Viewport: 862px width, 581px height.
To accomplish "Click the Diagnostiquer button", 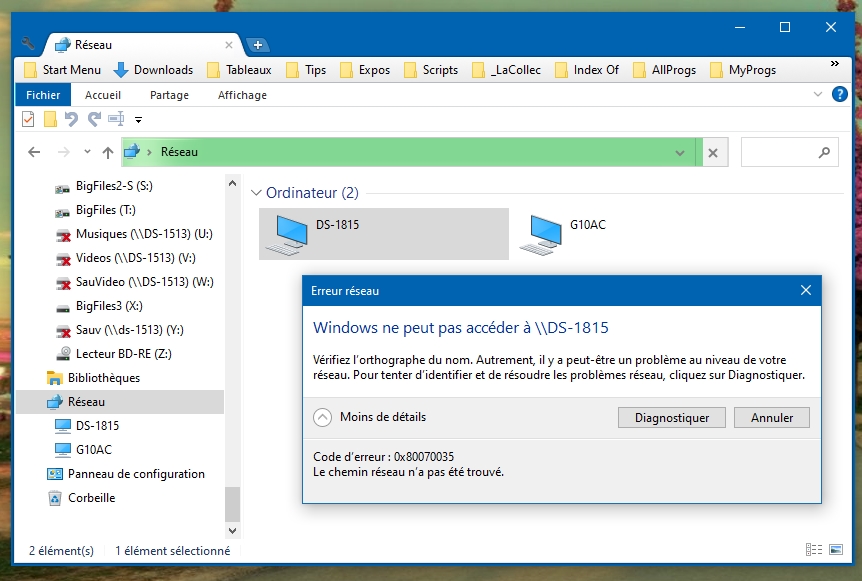I will pyautogui.click(x=672, y=418).
